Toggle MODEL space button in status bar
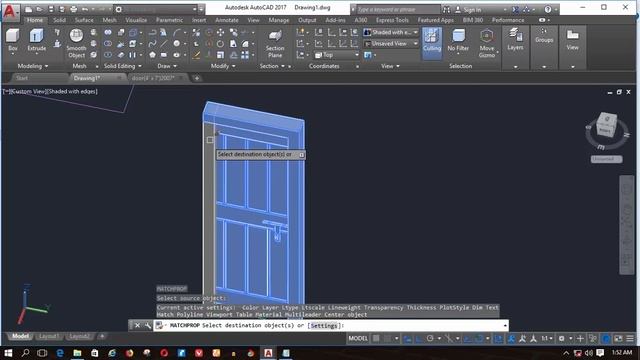This screenshot has height=360, width=640. (358, 338)
